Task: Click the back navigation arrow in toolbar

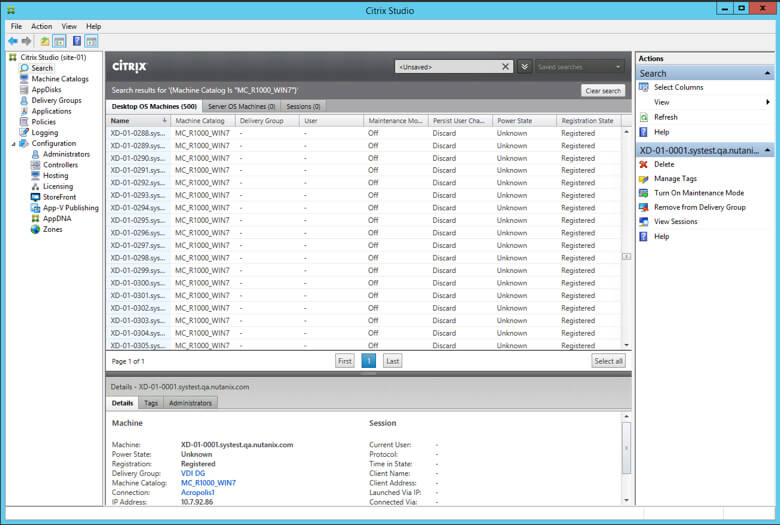Action: [x=12, y=41]
